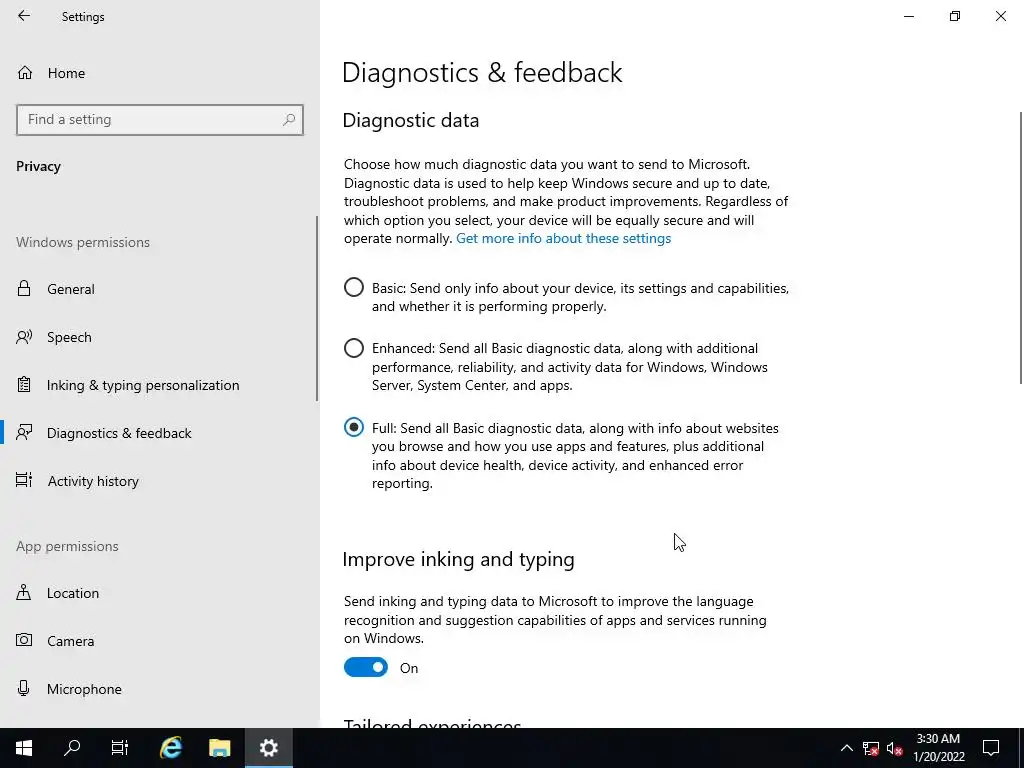Viewport: 1024px width, 768px height.
Task: Go to Settings Home
Action: [x=158, y=72]
